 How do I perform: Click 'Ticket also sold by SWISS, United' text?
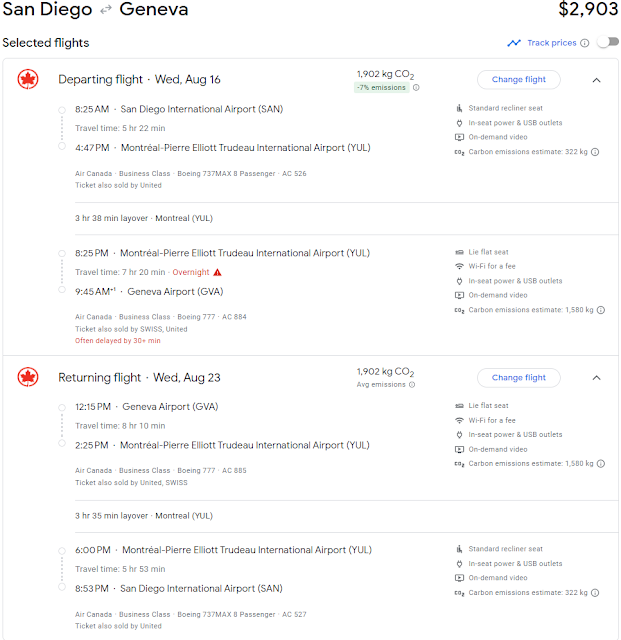(x=131, y=329)
